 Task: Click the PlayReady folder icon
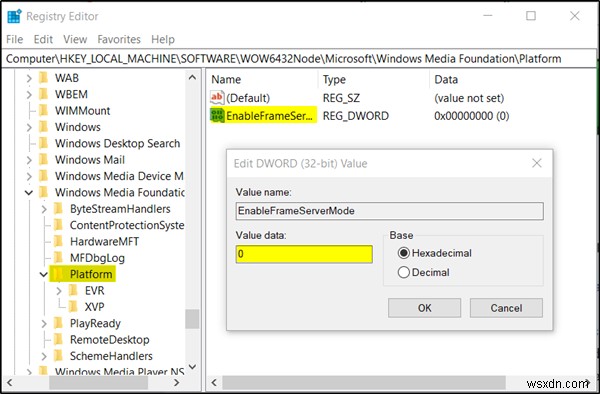pos(59,323)
